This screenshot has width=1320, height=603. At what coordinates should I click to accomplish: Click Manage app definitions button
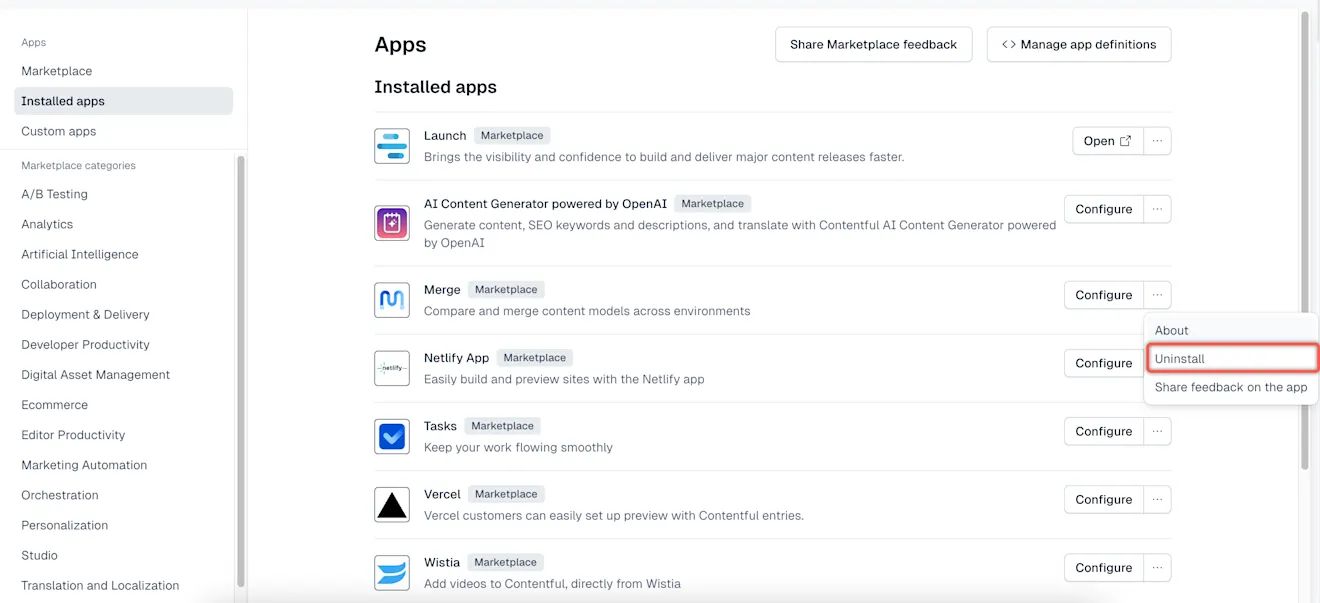click(x=1079, y=44)
